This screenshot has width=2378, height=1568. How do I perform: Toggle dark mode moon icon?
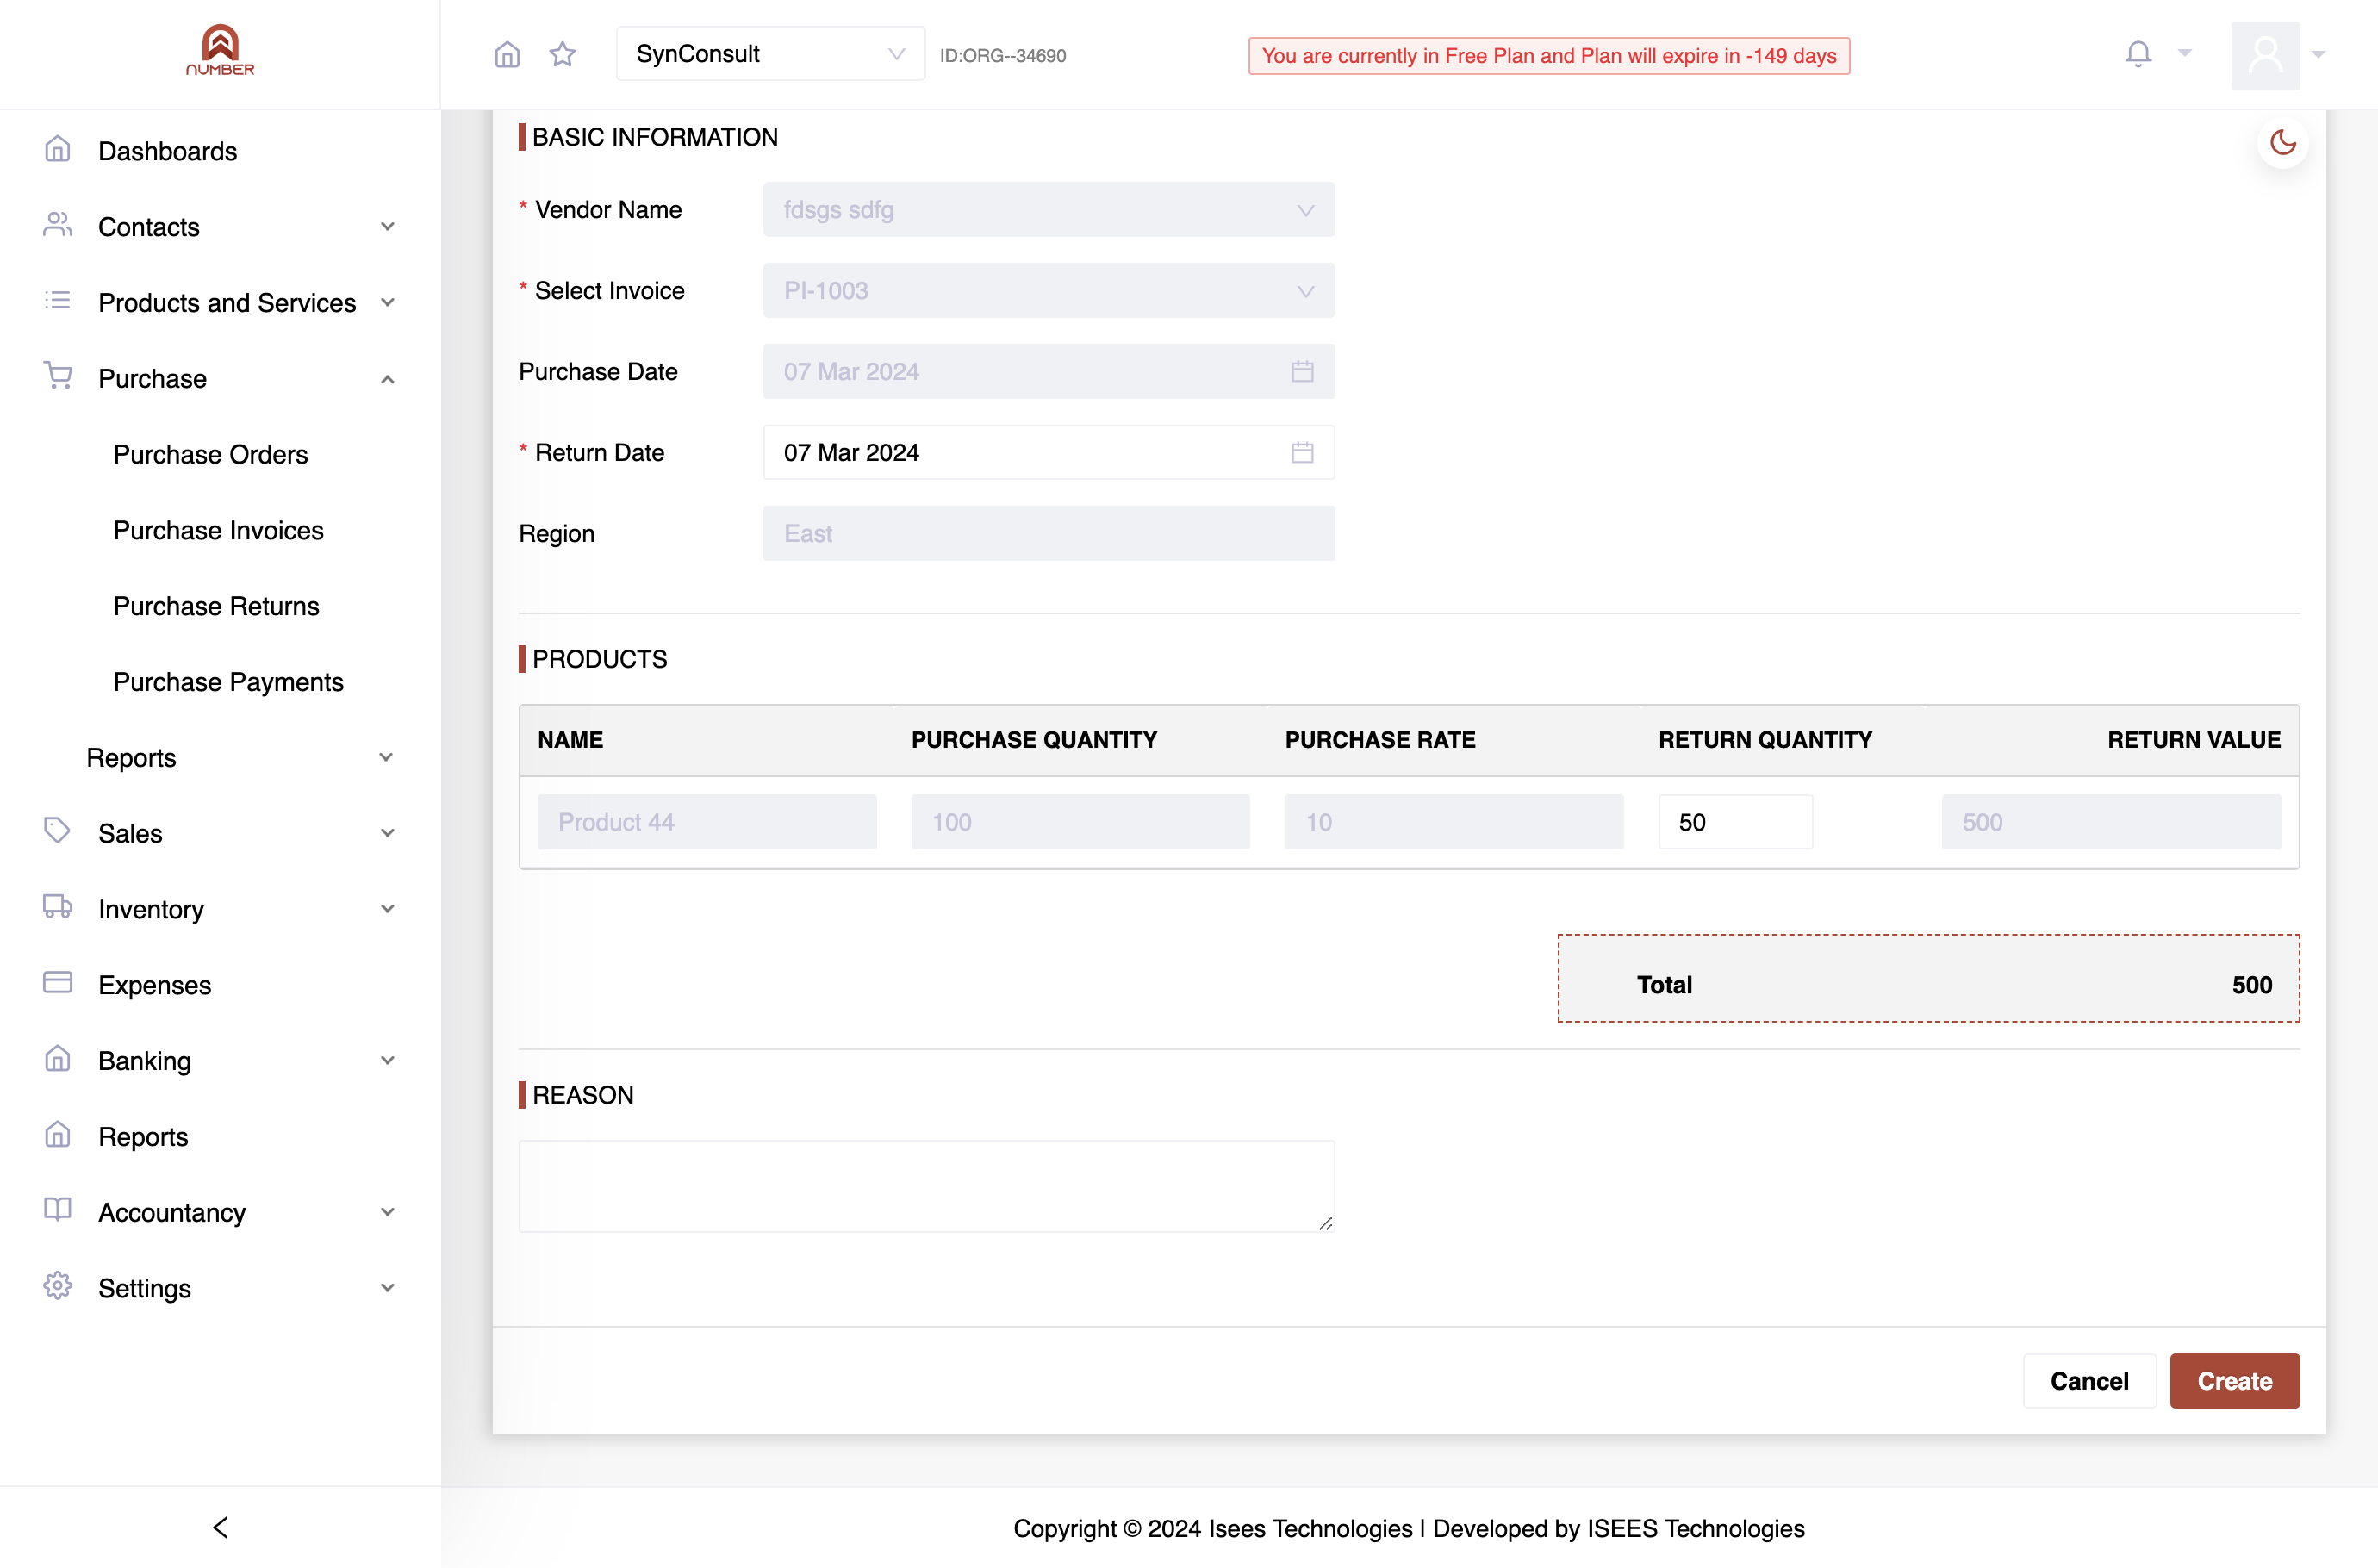(2283, 143)
